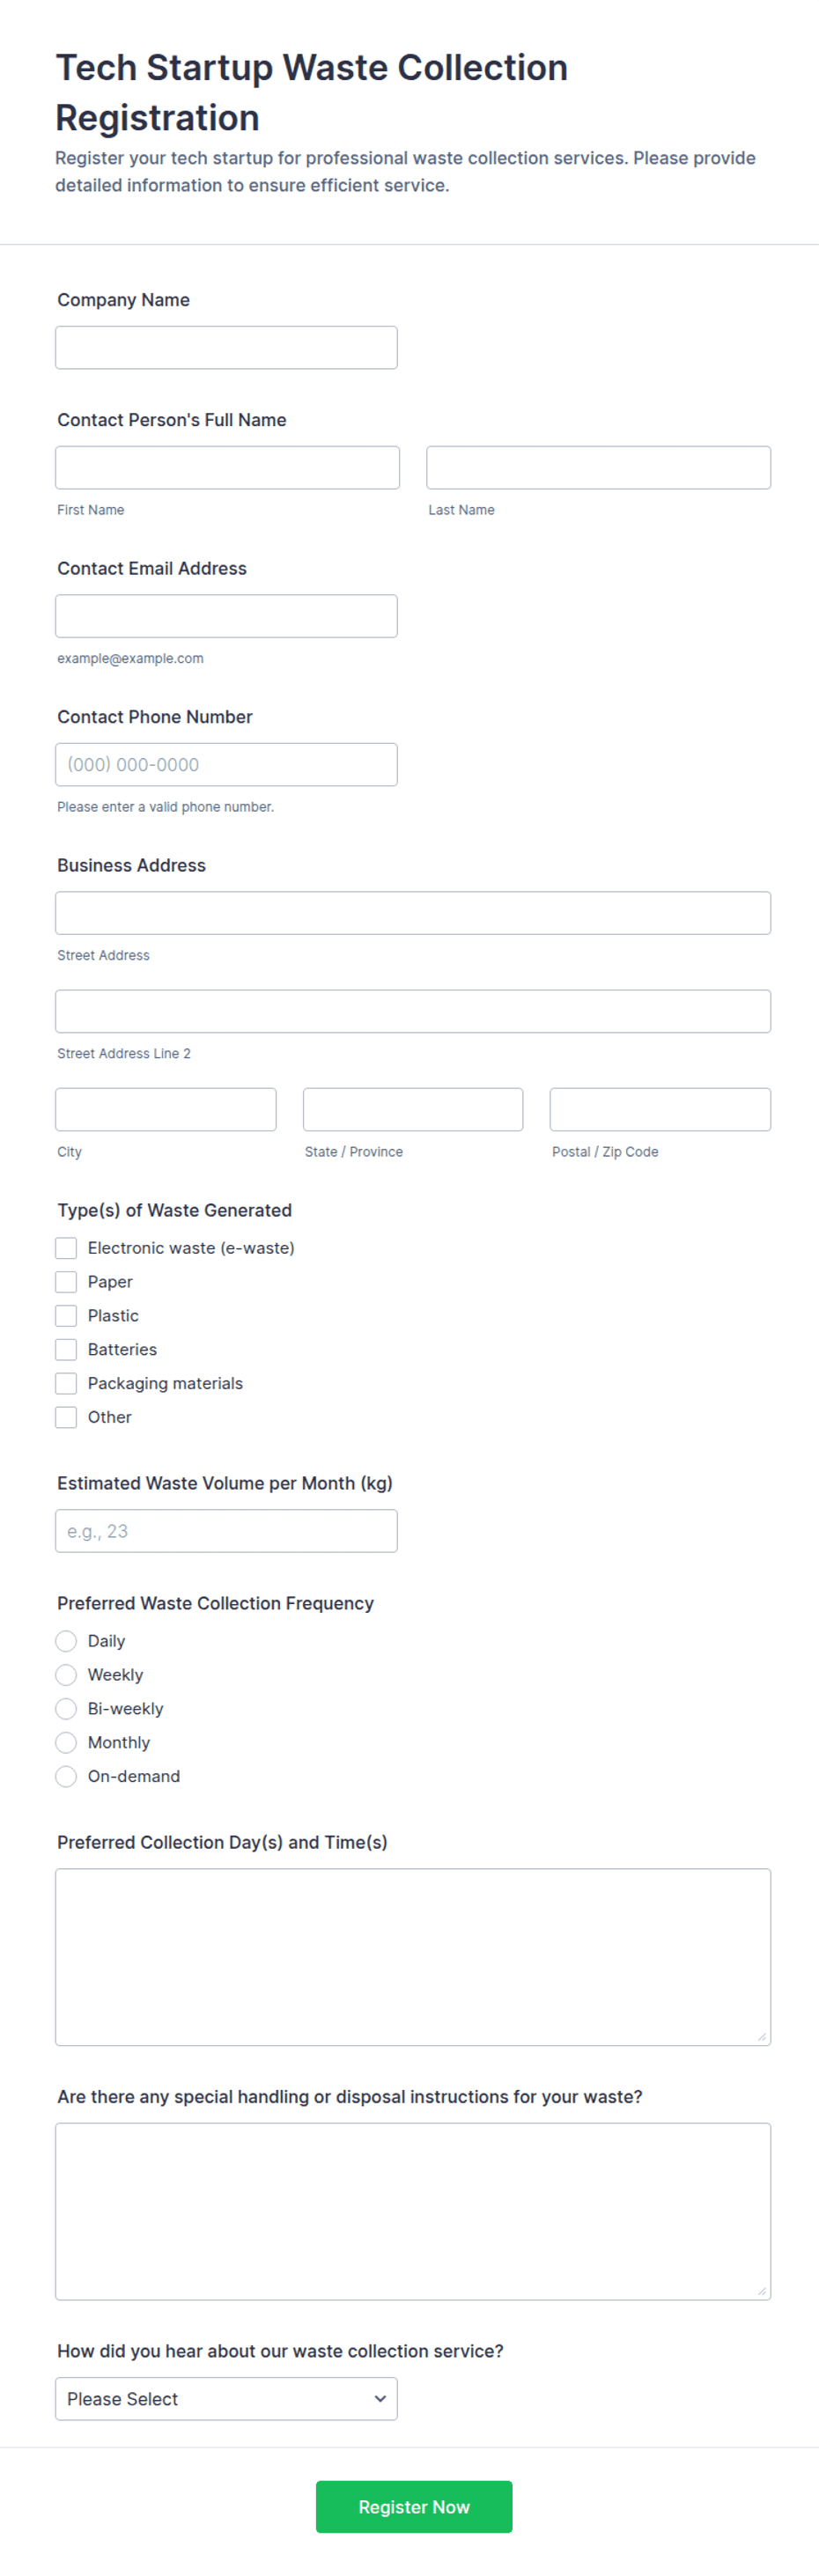The image size is (819, 2576).
Task: Choose the On-demand radio option
Action: [x=66, y=1776]
